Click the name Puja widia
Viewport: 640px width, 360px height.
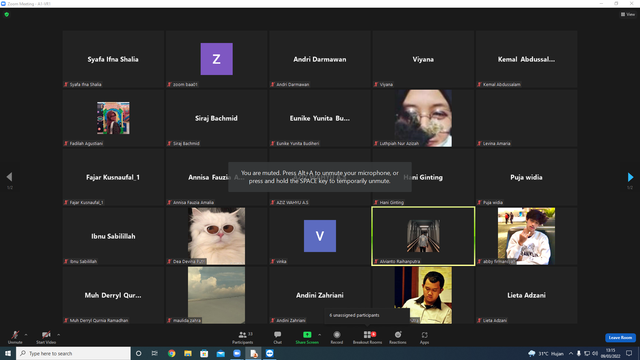point(526,177)
